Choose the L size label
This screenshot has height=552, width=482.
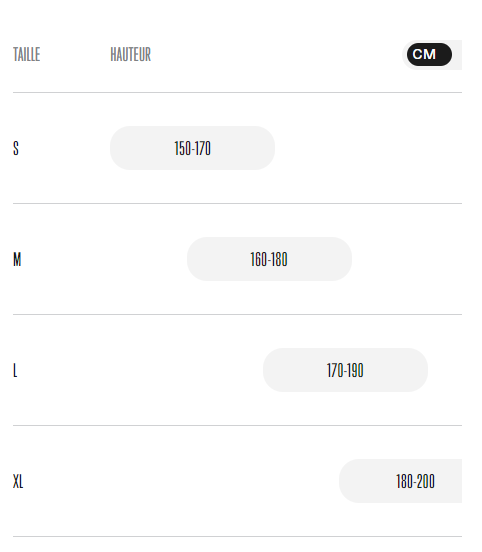[15, 370]
